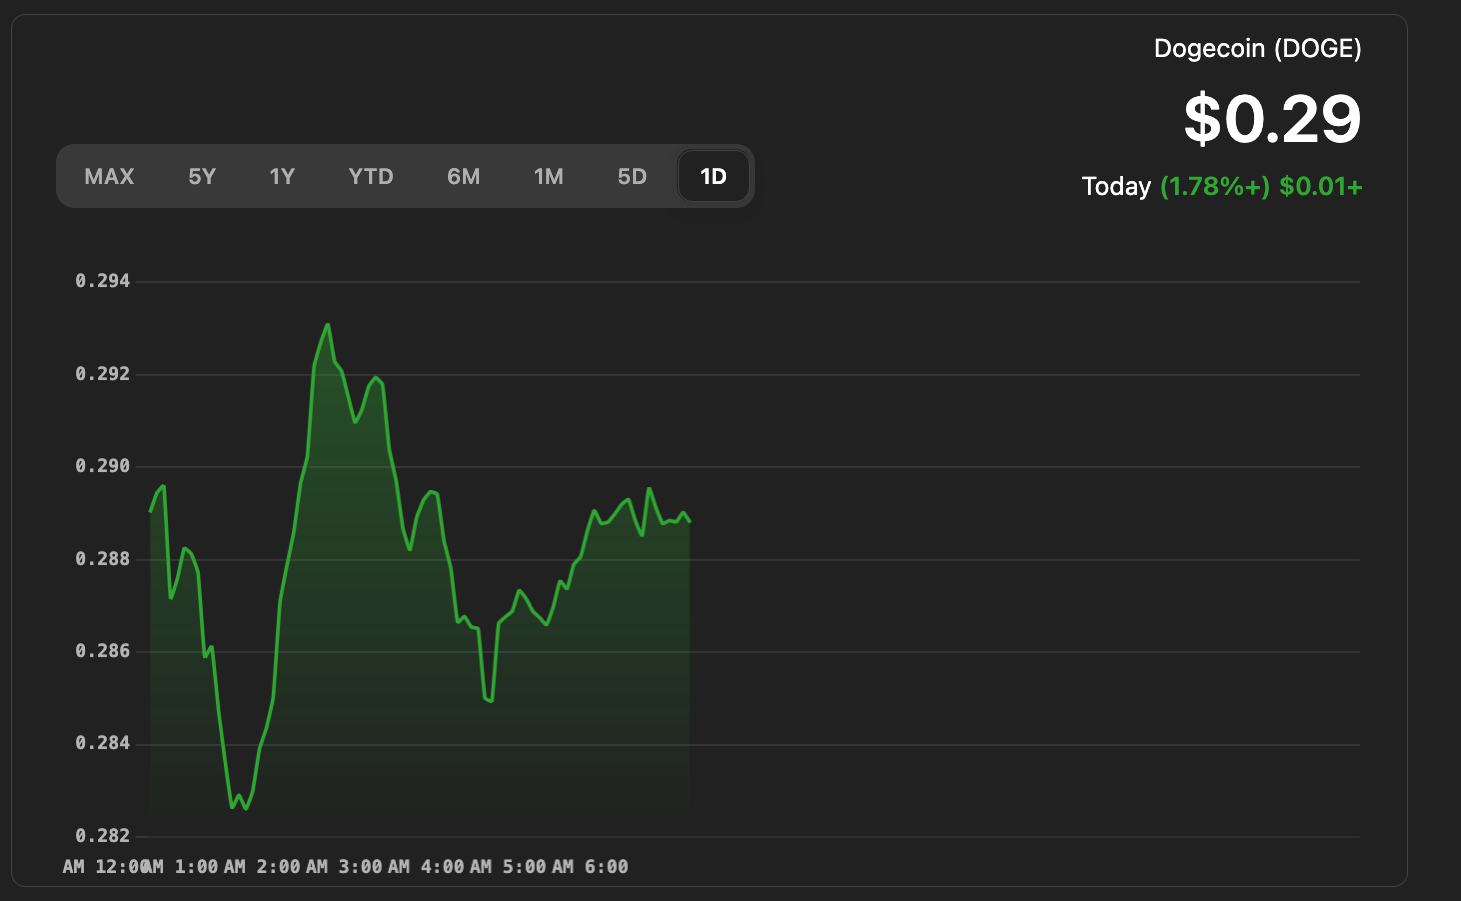Click the 0.282 y-axis label

point(103,836)
